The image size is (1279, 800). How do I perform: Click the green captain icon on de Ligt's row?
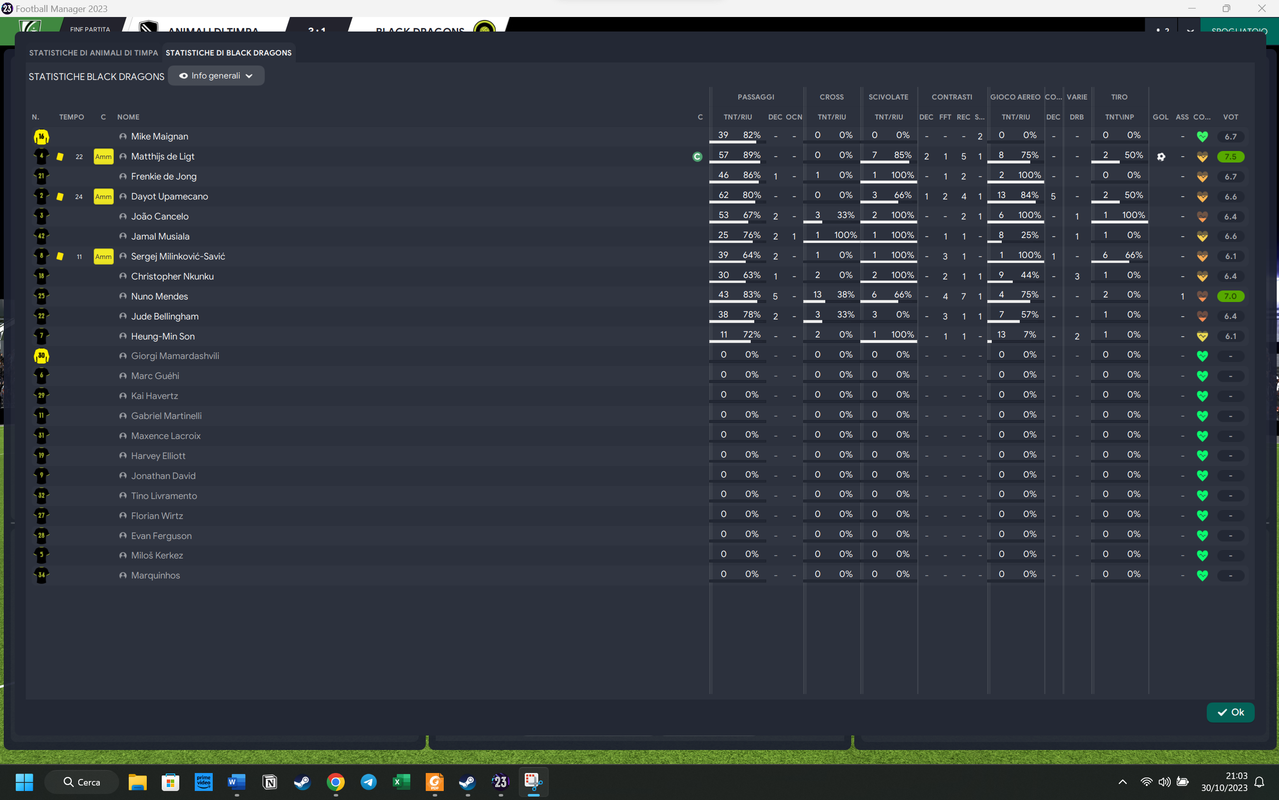(x=697, y=156)
